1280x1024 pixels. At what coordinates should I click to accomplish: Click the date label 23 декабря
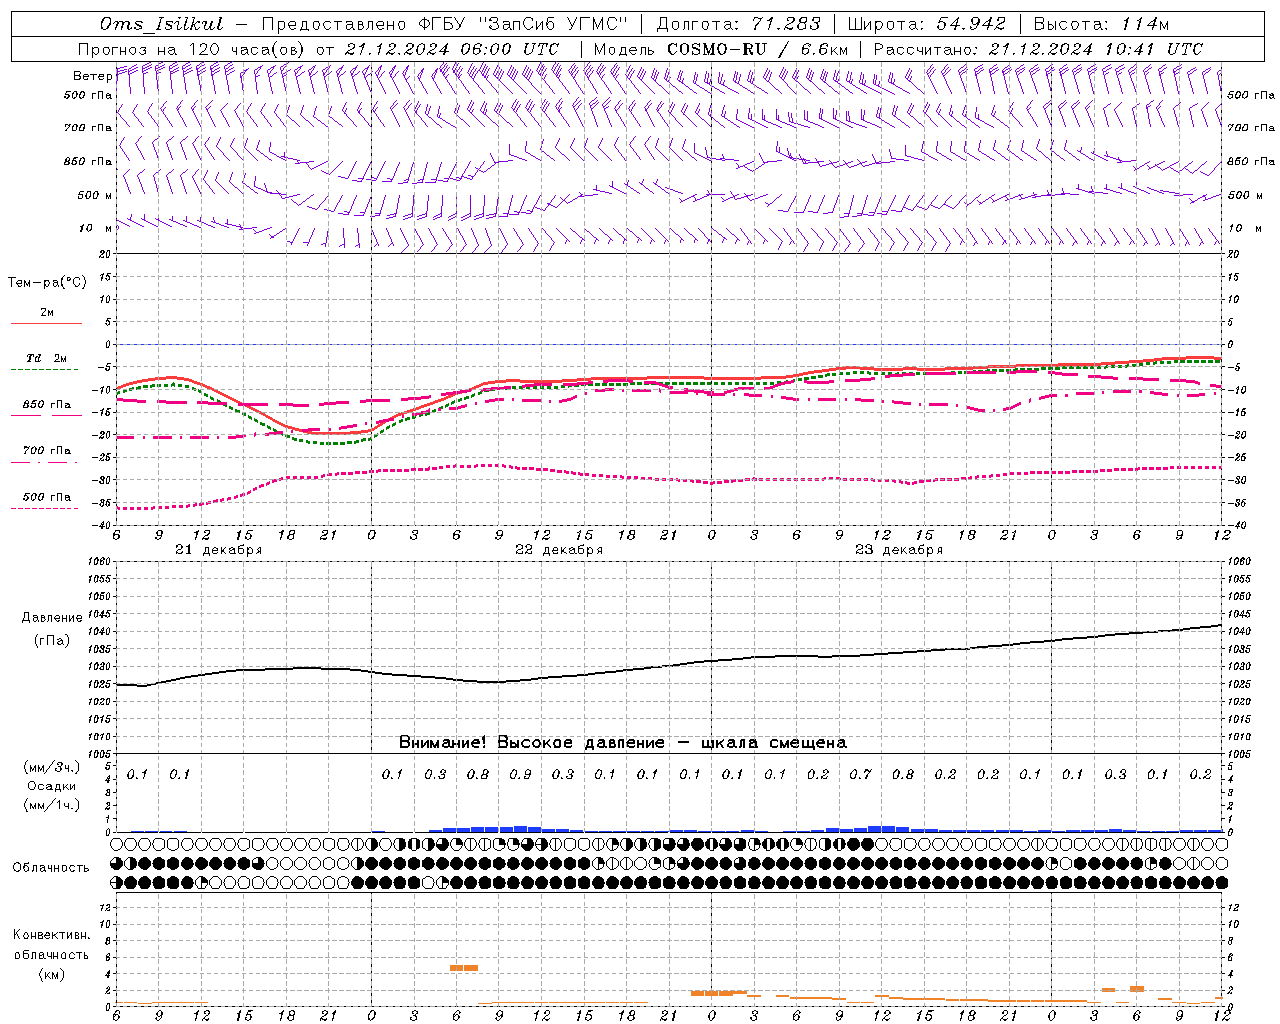tap(898, 550)
